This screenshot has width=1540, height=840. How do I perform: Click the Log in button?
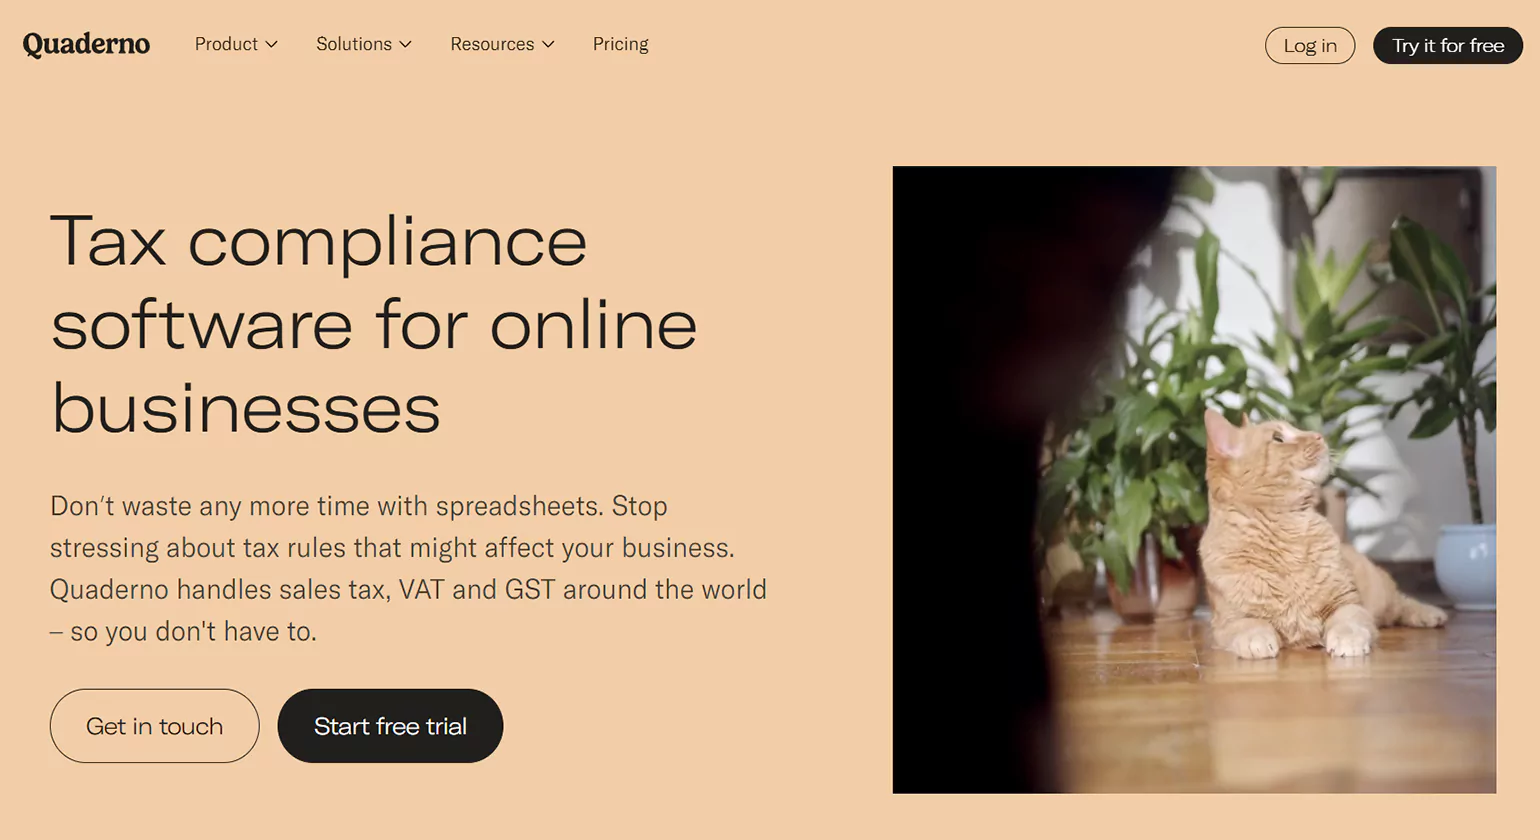click(x=1310, y=45)
